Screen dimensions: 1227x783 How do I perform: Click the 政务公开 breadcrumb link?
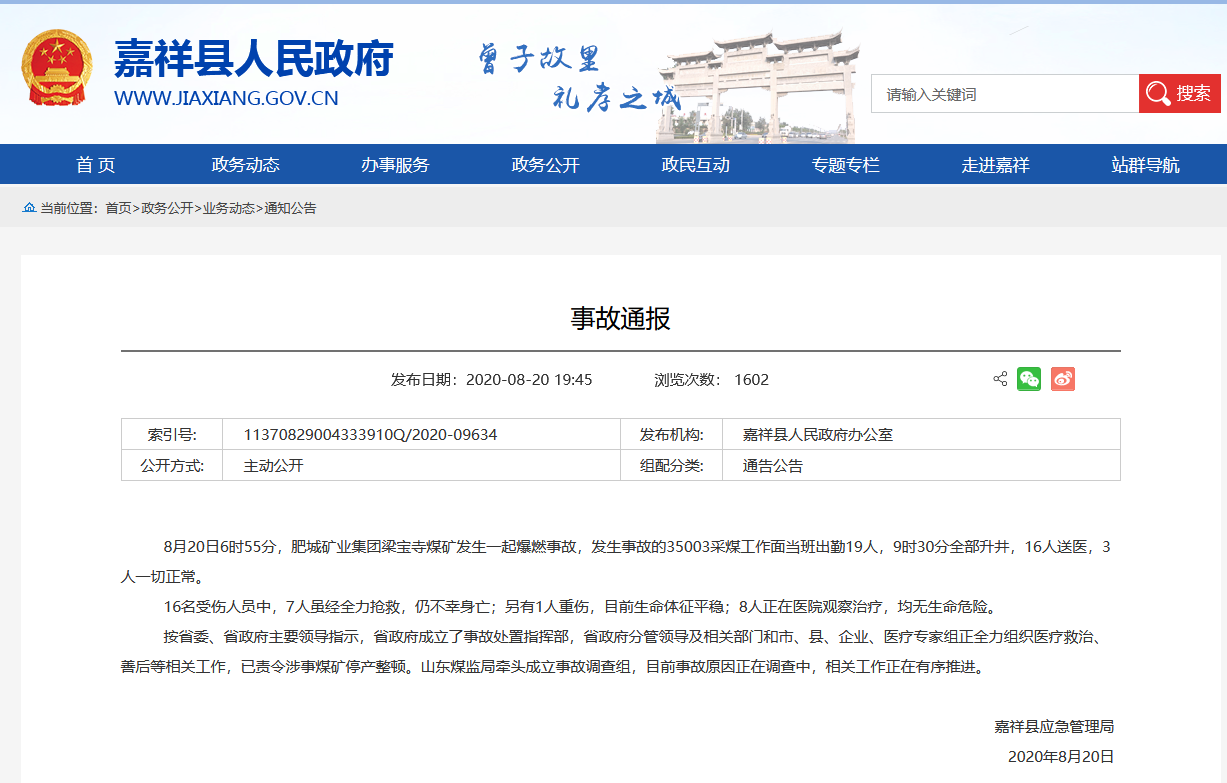(167, 208)
